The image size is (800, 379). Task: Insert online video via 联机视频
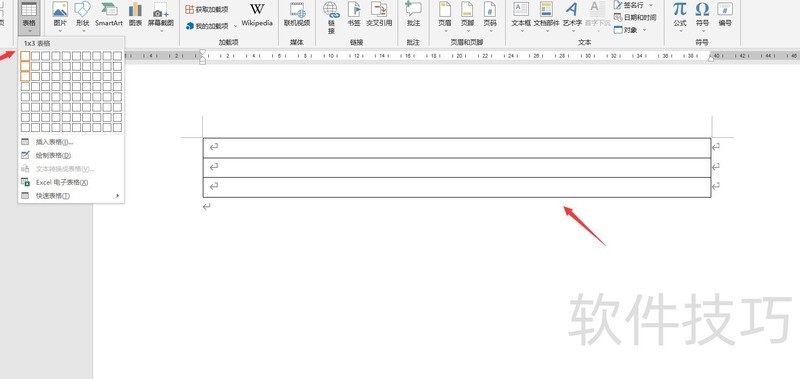click(x=297, y=15)
